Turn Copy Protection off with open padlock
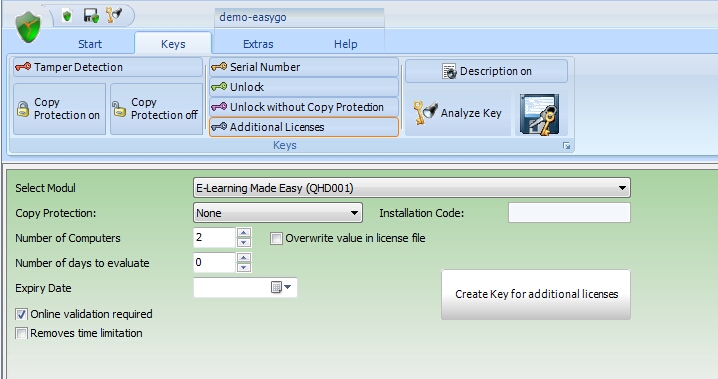The image size is (718, 379). (156, 109)
